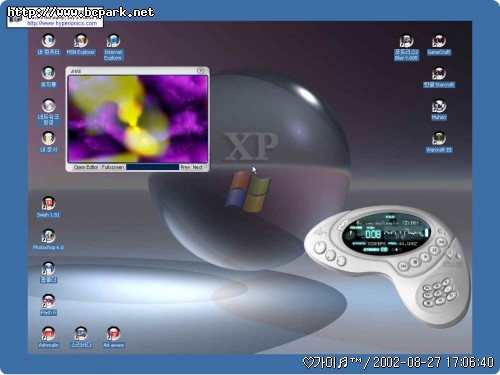
Task: Click the X button on Winamp keypad
Action: click(x=429, y=303)
